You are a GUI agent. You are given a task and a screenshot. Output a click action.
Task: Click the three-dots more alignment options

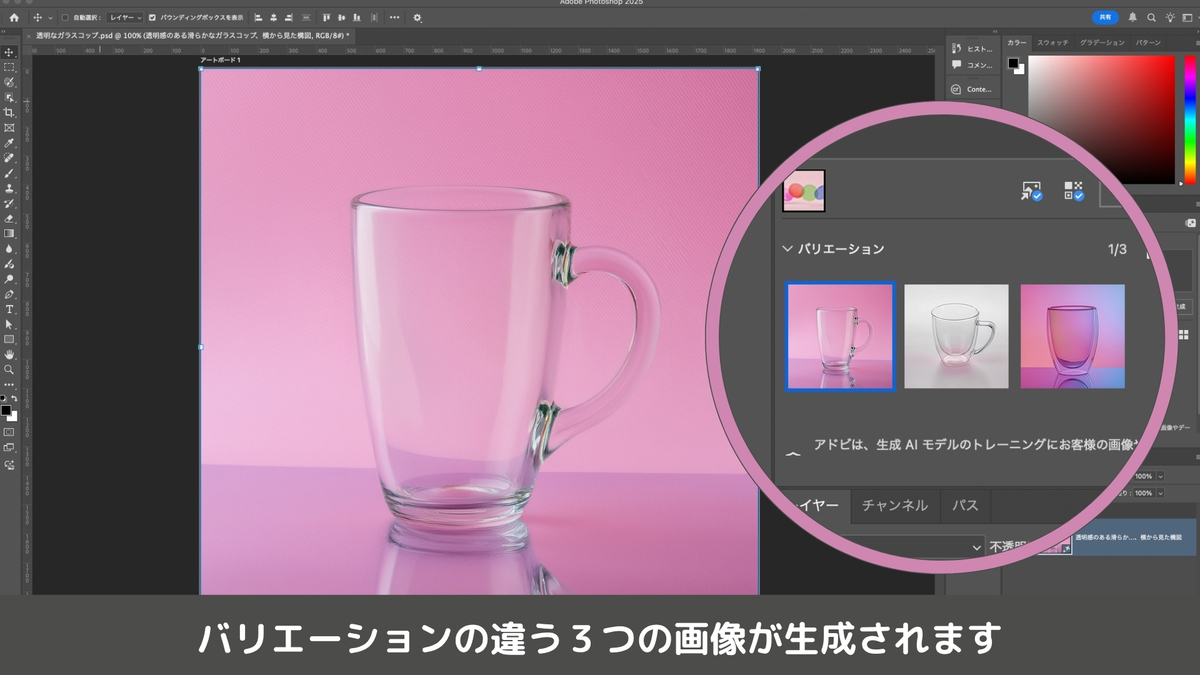tap(394, 17)
